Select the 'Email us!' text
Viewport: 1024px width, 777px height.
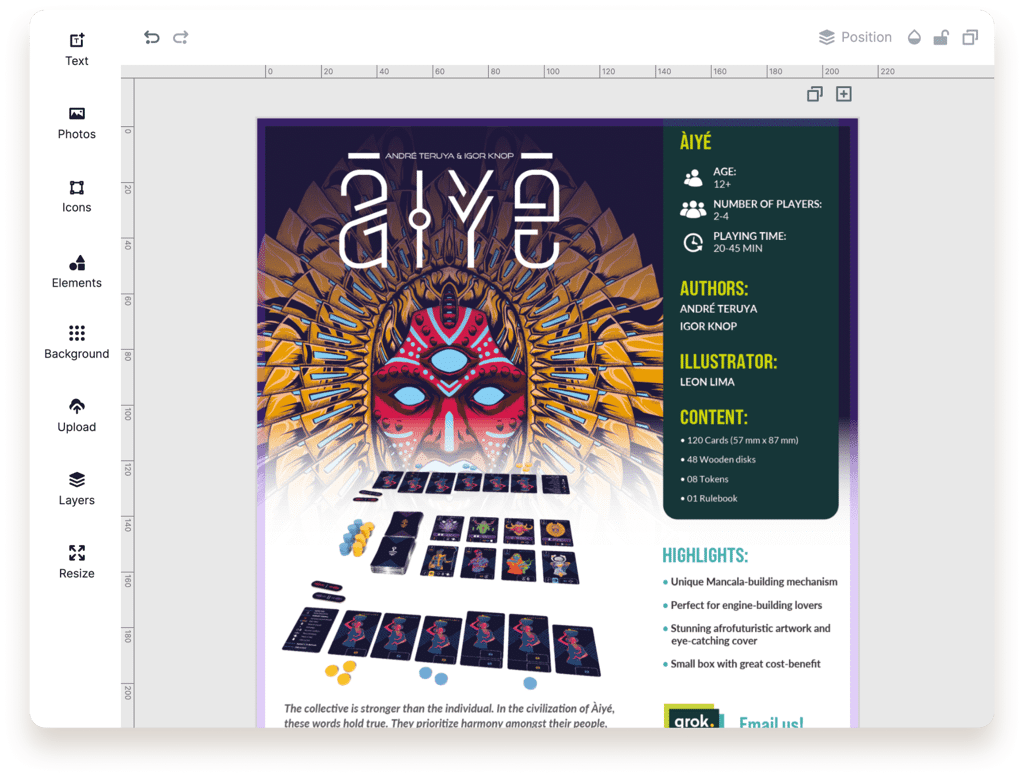pyautogui.click(x=771, y=722)
